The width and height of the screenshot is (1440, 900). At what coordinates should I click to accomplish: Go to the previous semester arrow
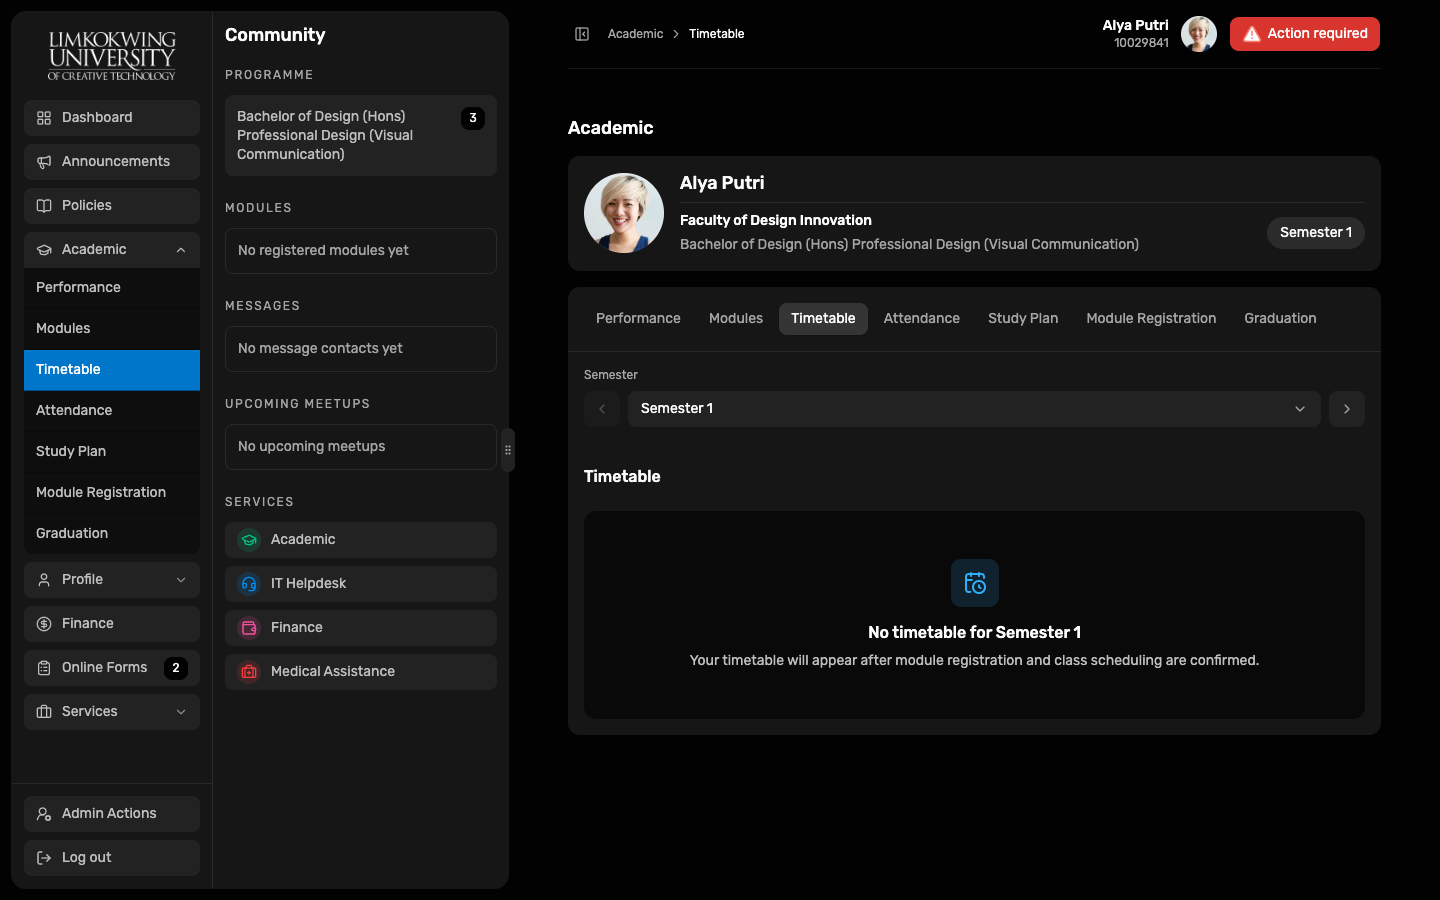(x=602, y=409)
